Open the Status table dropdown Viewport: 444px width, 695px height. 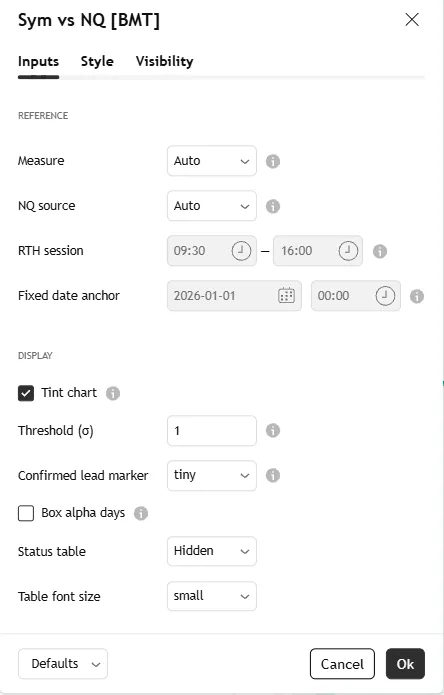(212, 551)
